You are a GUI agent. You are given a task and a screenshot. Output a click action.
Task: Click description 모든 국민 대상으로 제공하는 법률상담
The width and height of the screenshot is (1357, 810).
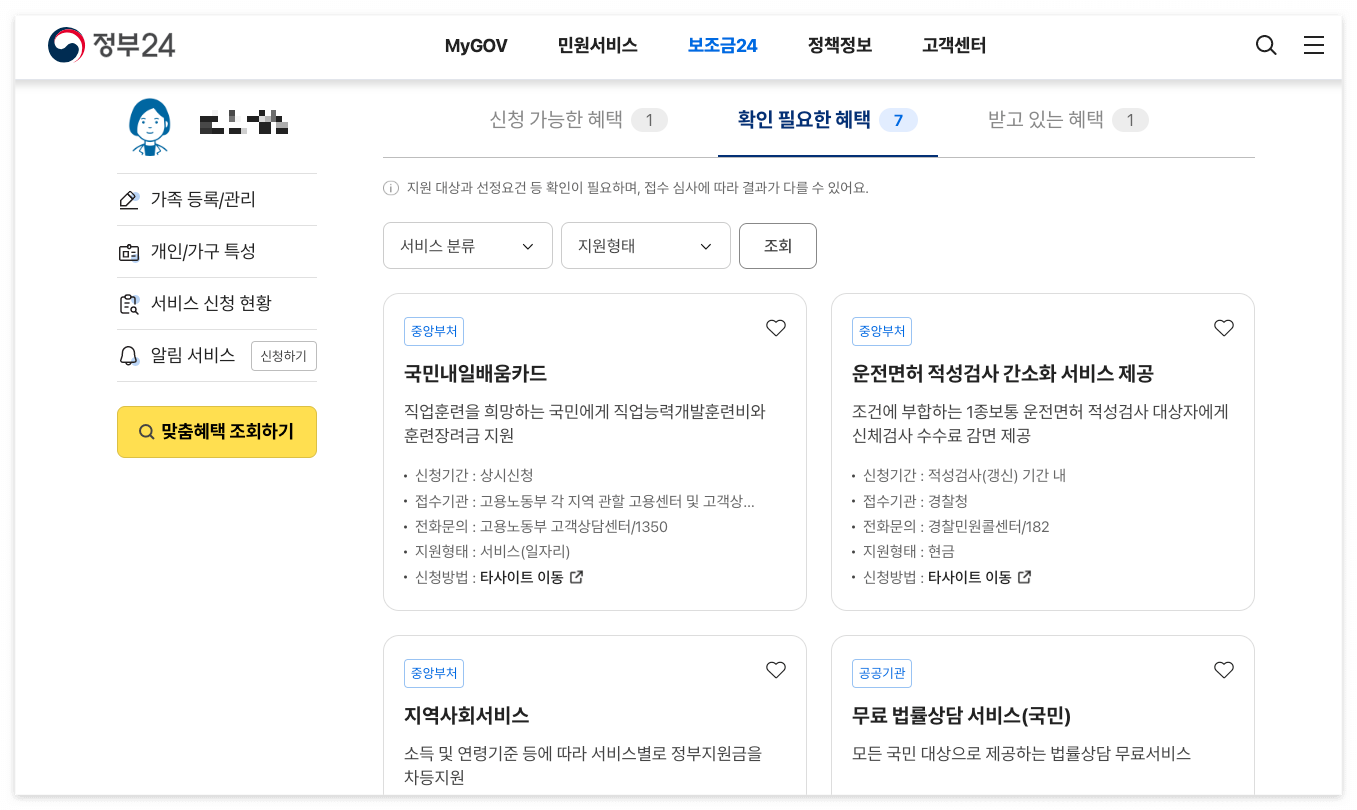1021,753
